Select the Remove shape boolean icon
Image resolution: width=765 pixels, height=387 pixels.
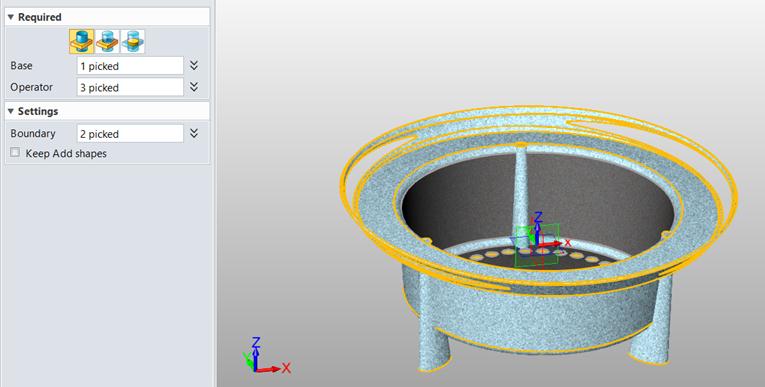point(107,41)
